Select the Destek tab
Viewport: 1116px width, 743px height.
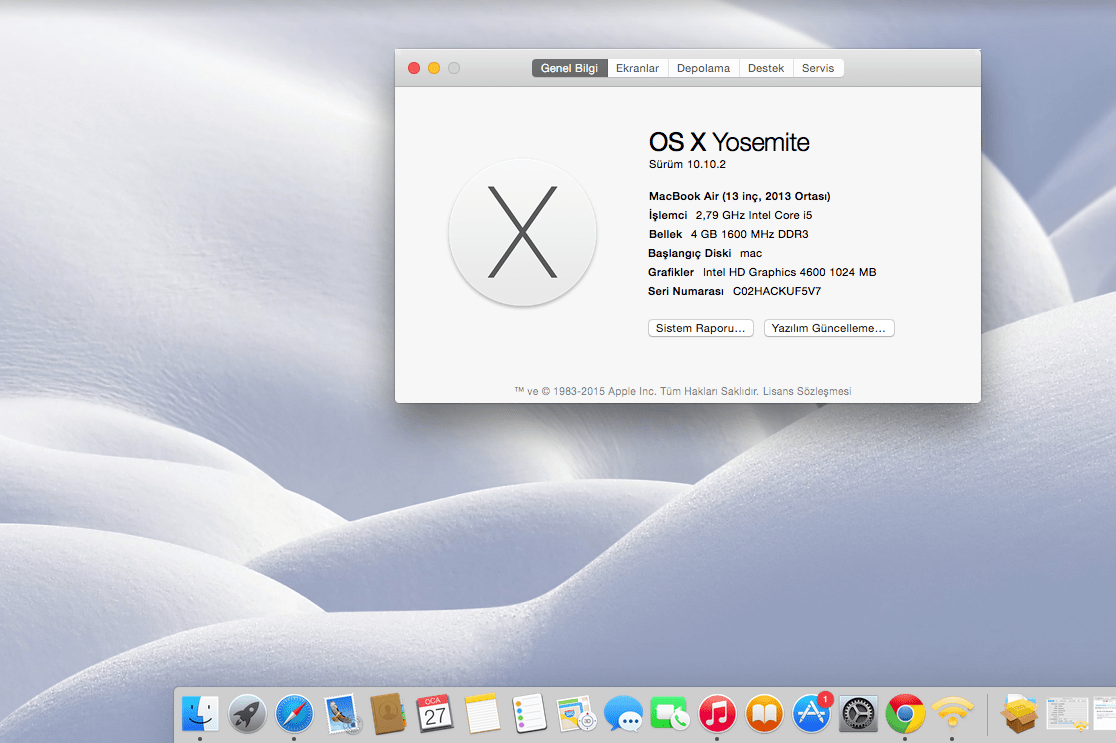coord(766,68)
